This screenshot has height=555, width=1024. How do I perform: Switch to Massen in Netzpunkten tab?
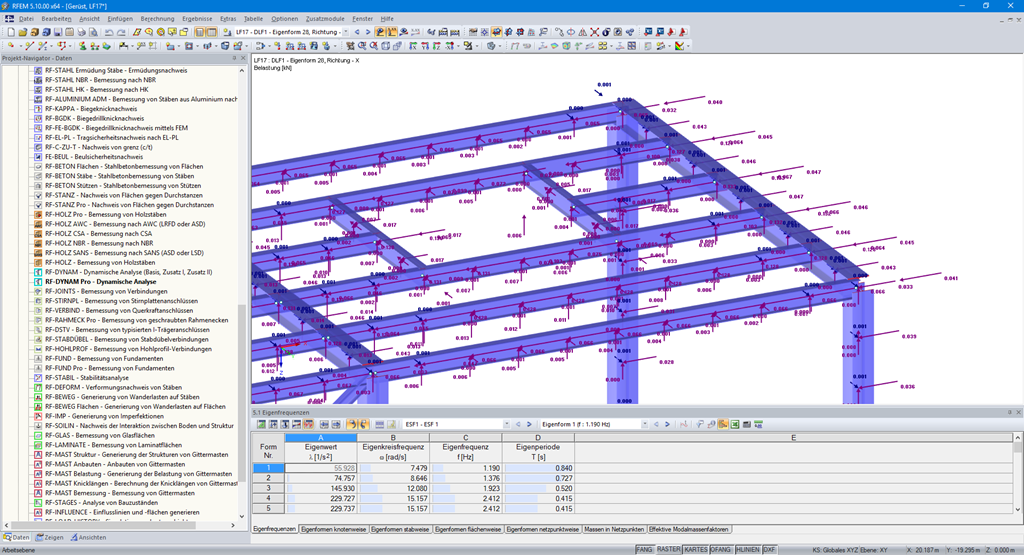[x=614, y=530]
